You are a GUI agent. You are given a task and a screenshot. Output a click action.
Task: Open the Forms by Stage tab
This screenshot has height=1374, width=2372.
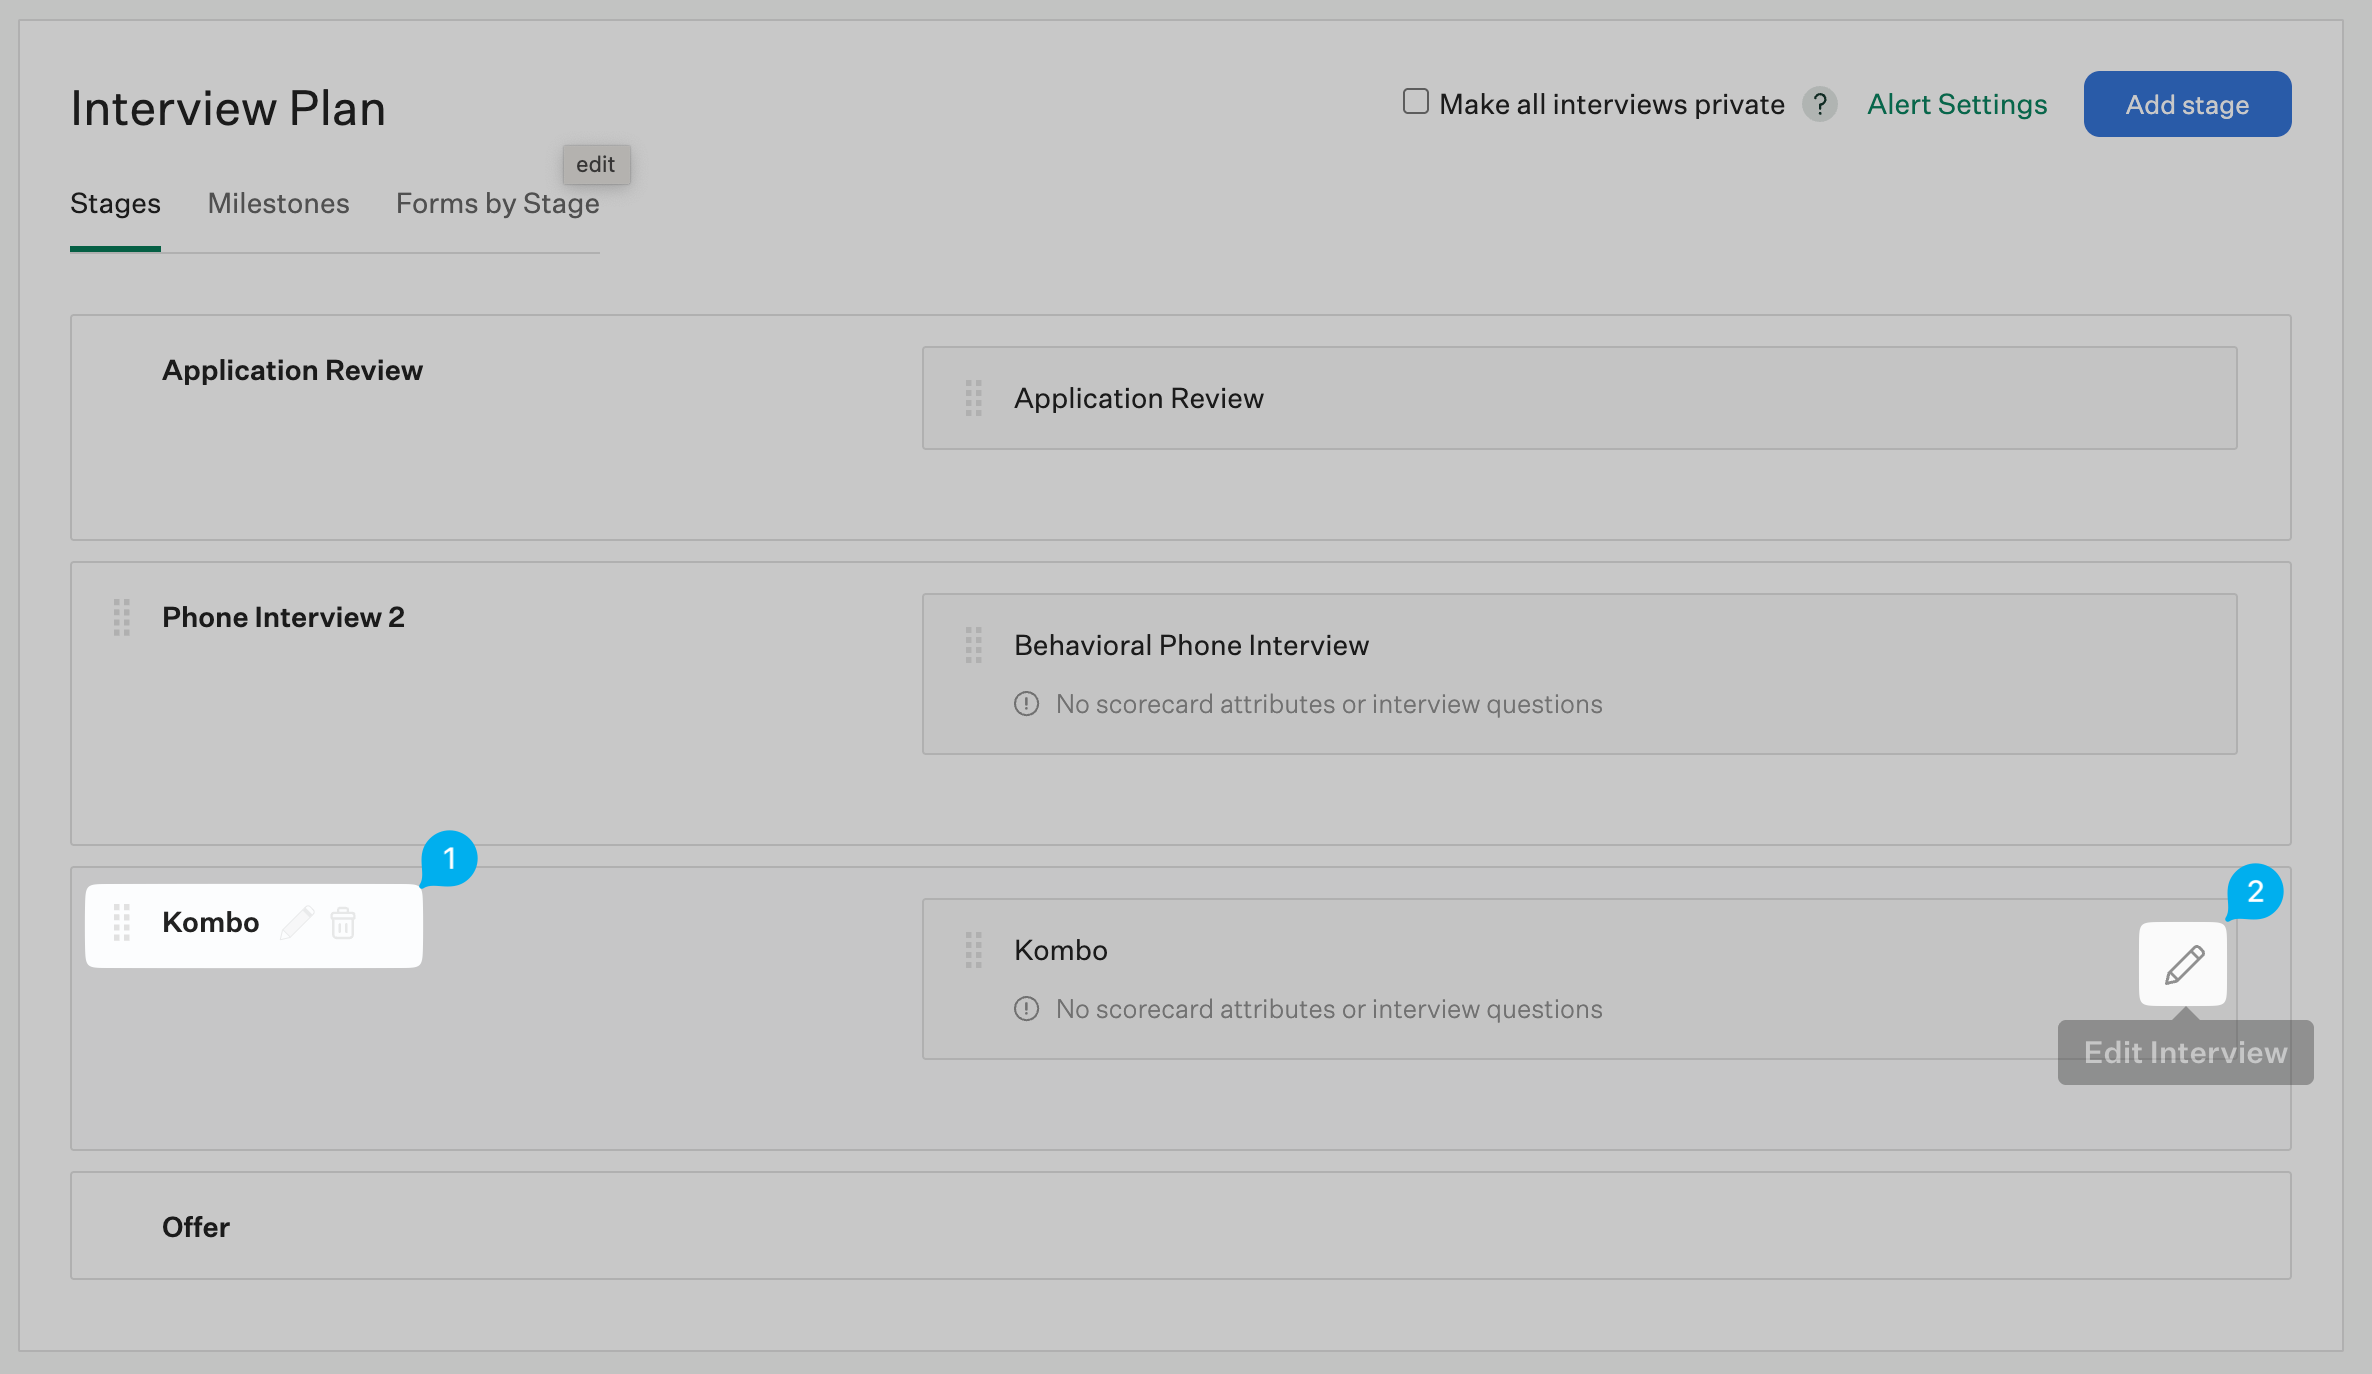[497, 204]
